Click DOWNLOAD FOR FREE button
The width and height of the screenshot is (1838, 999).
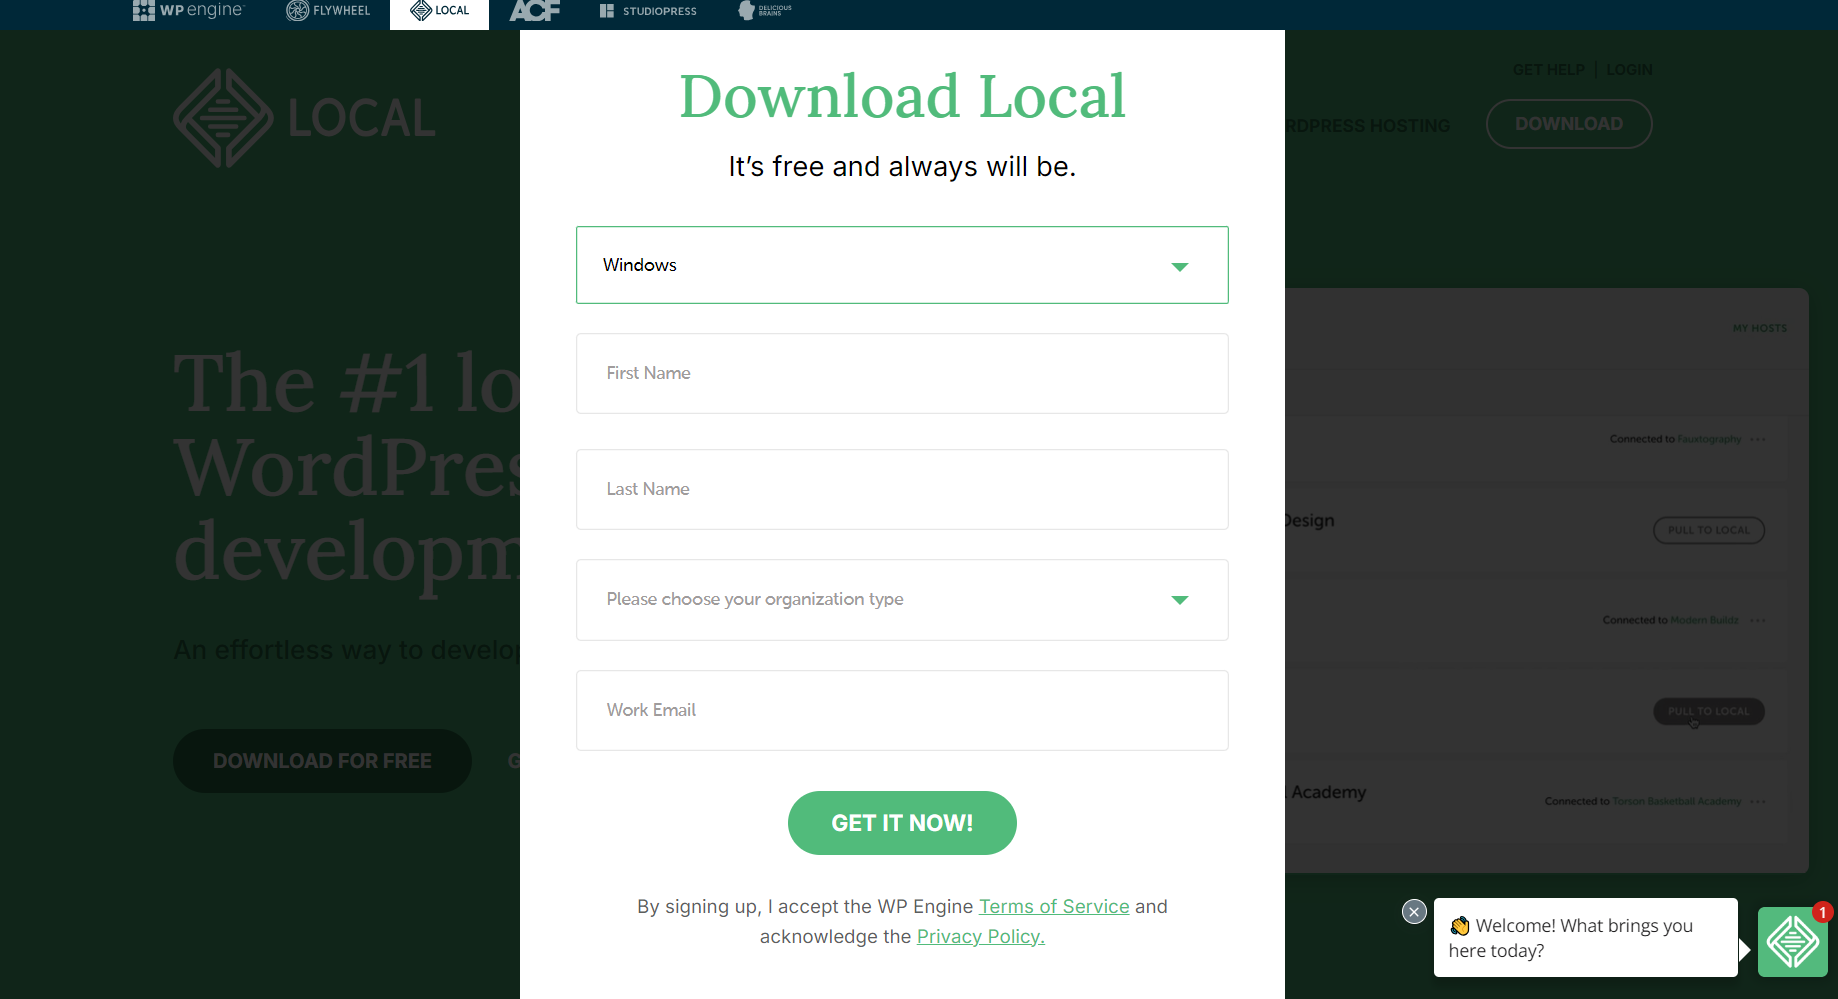click(322, 761)
